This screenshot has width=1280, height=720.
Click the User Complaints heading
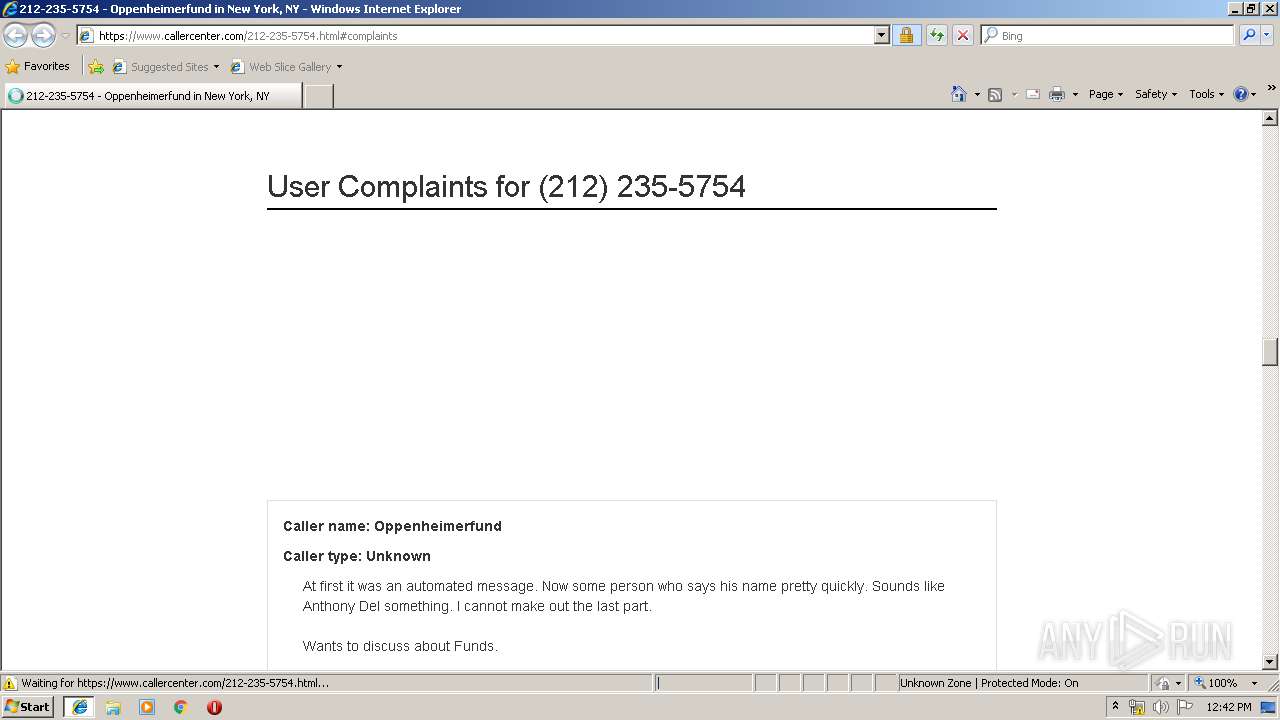point(506,187)
